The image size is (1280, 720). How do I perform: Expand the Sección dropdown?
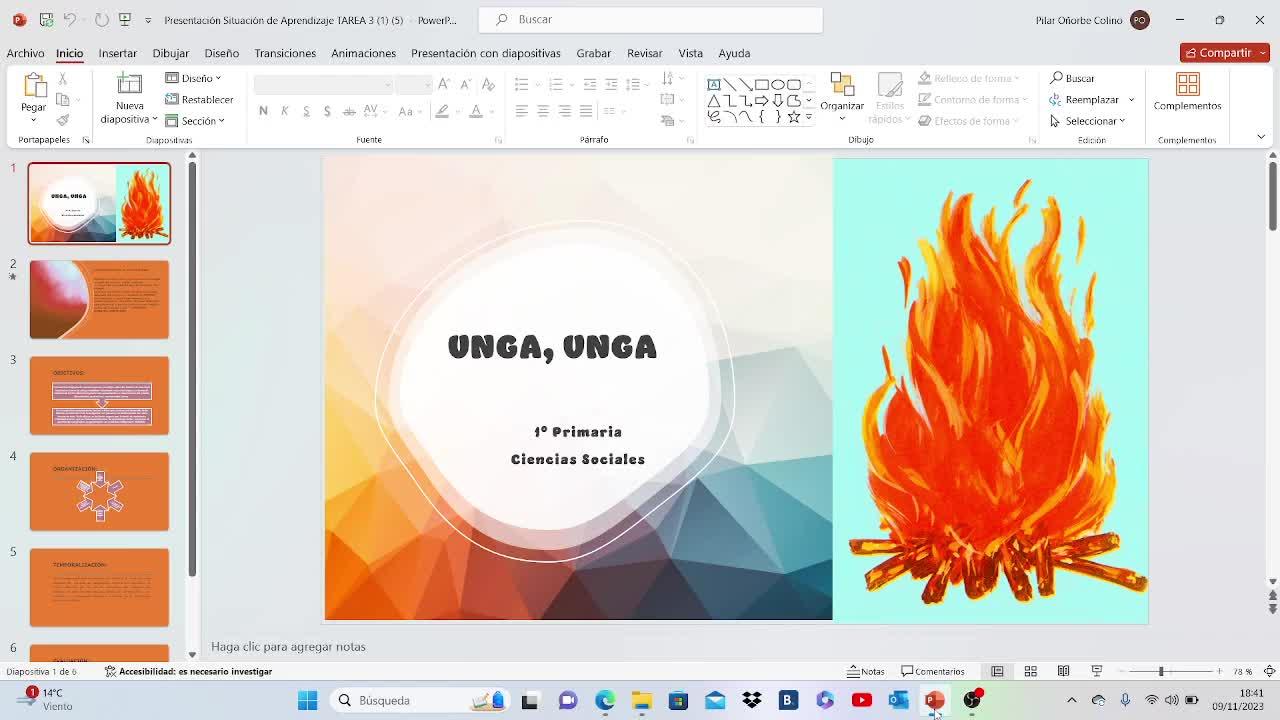point(195,121)
